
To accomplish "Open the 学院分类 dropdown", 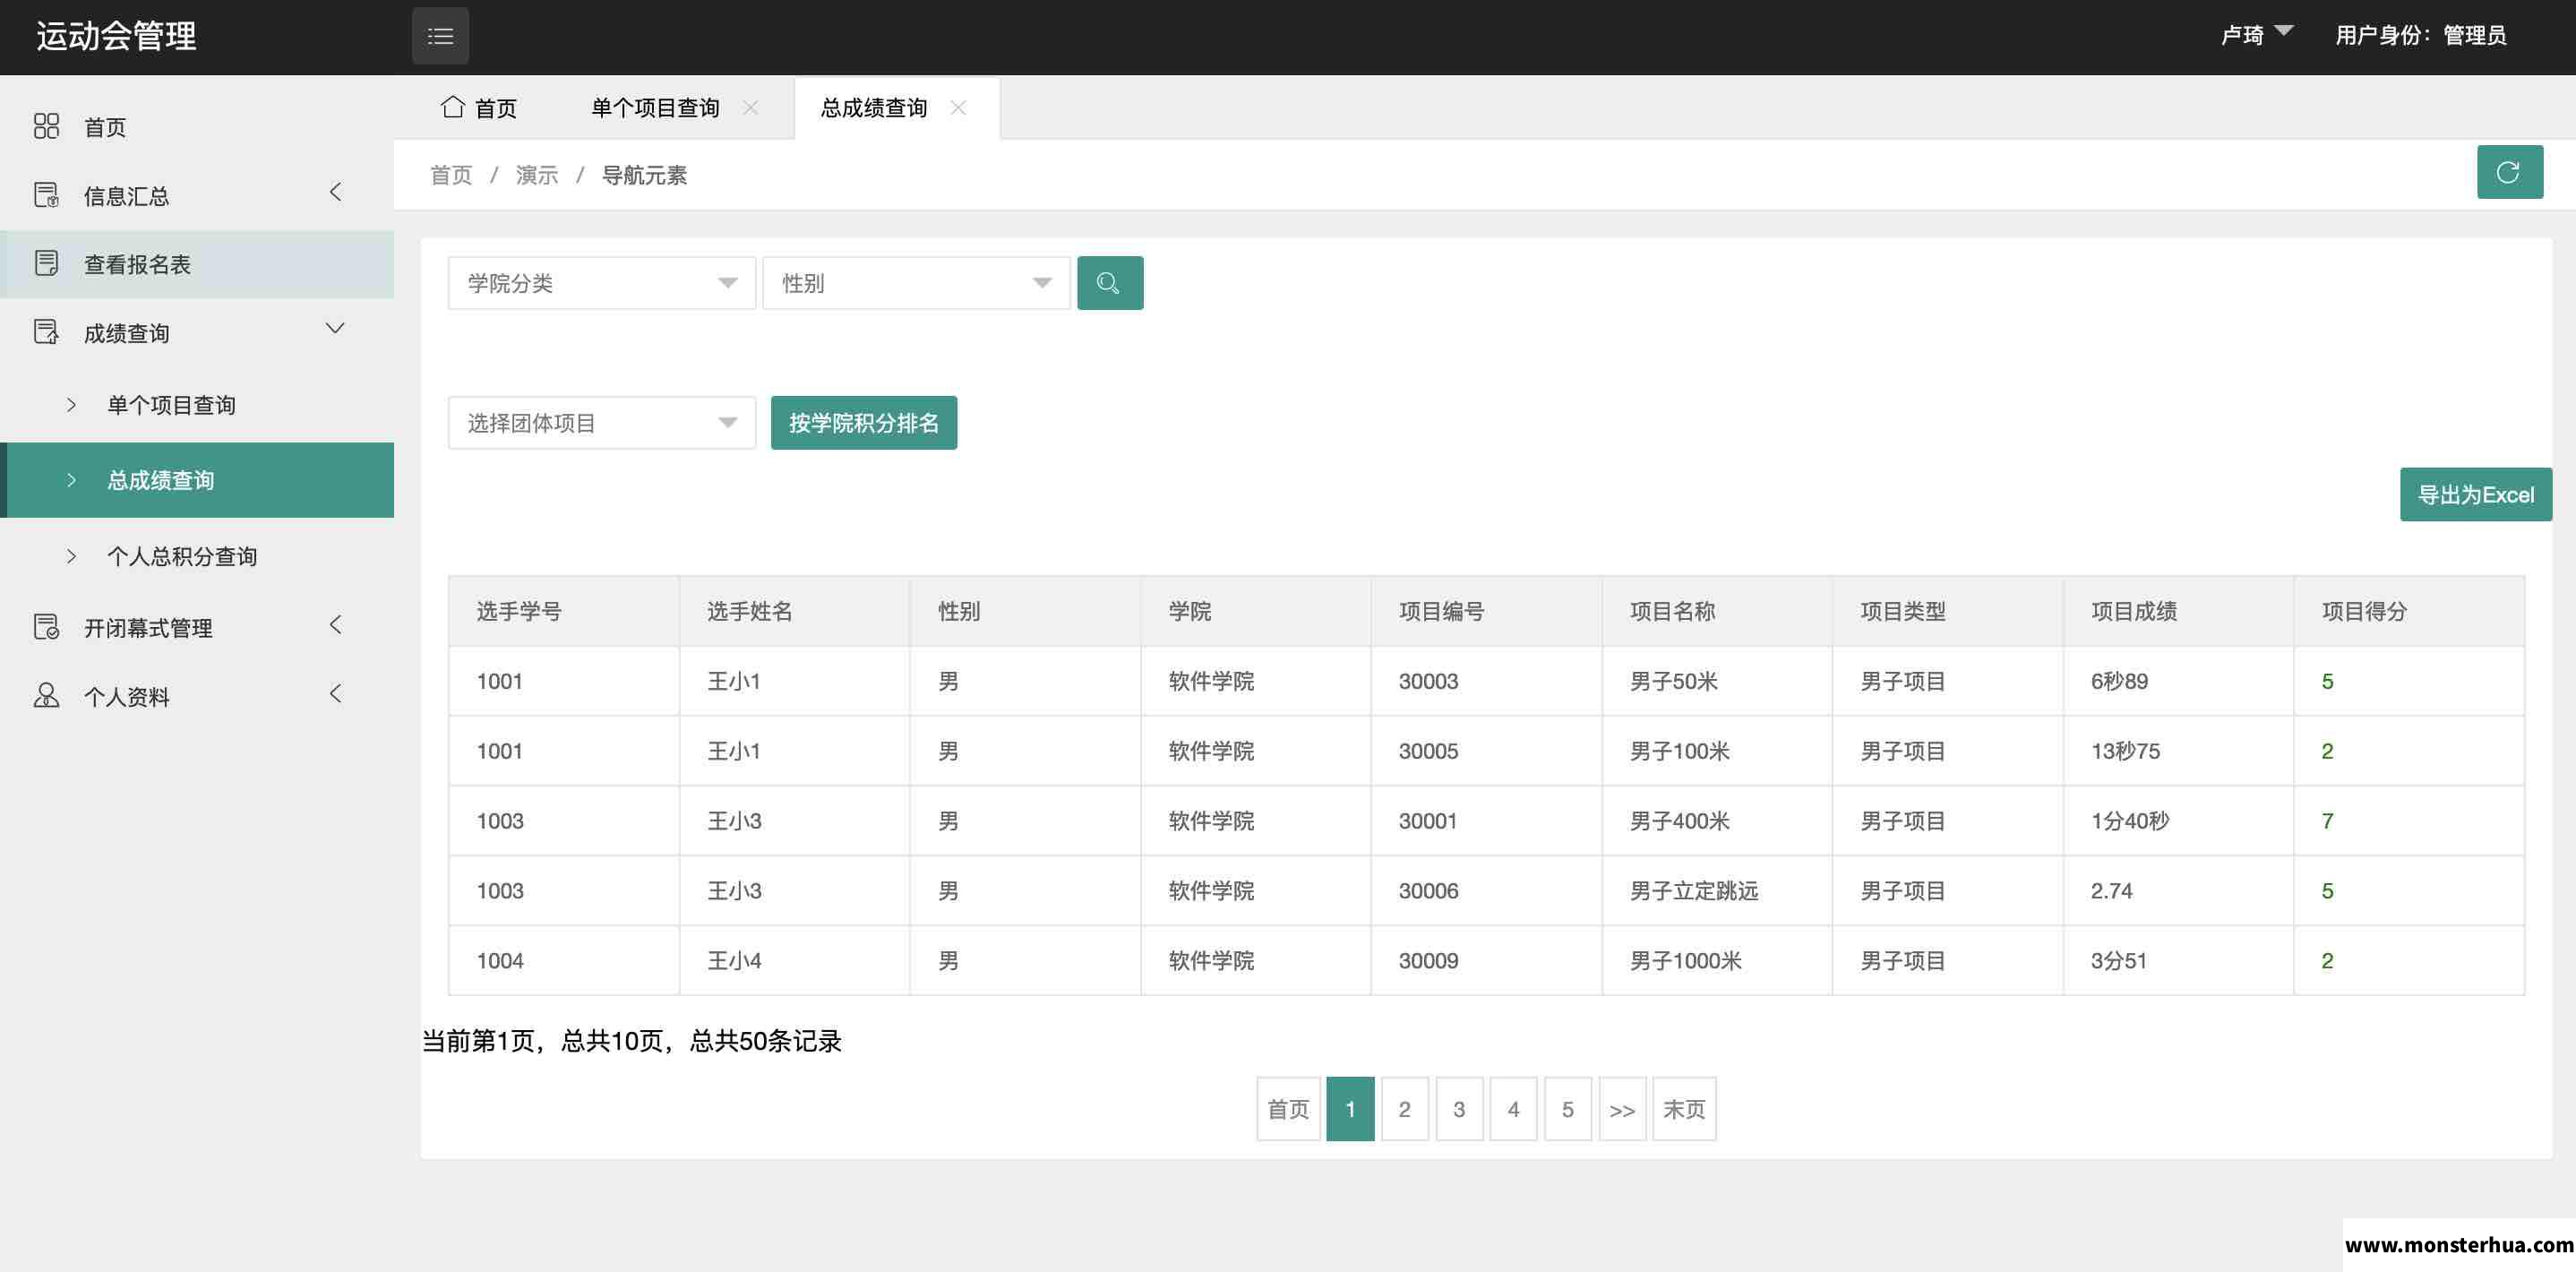I will tap(601, 283).
